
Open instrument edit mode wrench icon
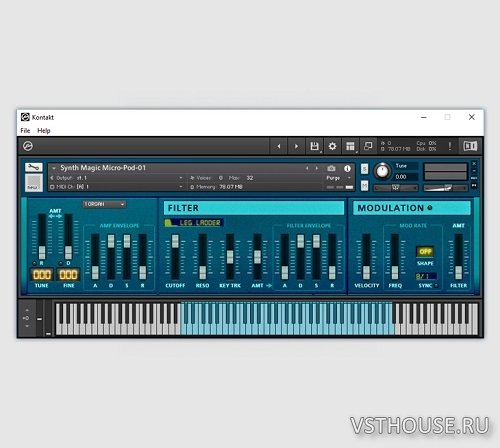[x=34, y=167]
